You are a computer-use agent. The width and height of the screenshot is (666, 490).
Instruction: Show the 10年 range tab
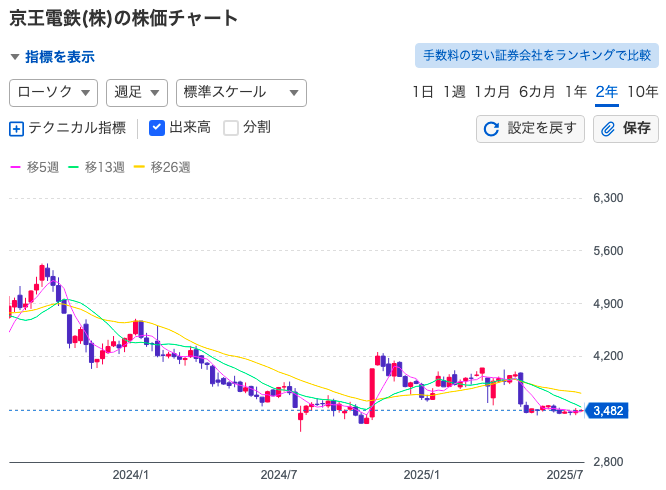coord(643,92)
